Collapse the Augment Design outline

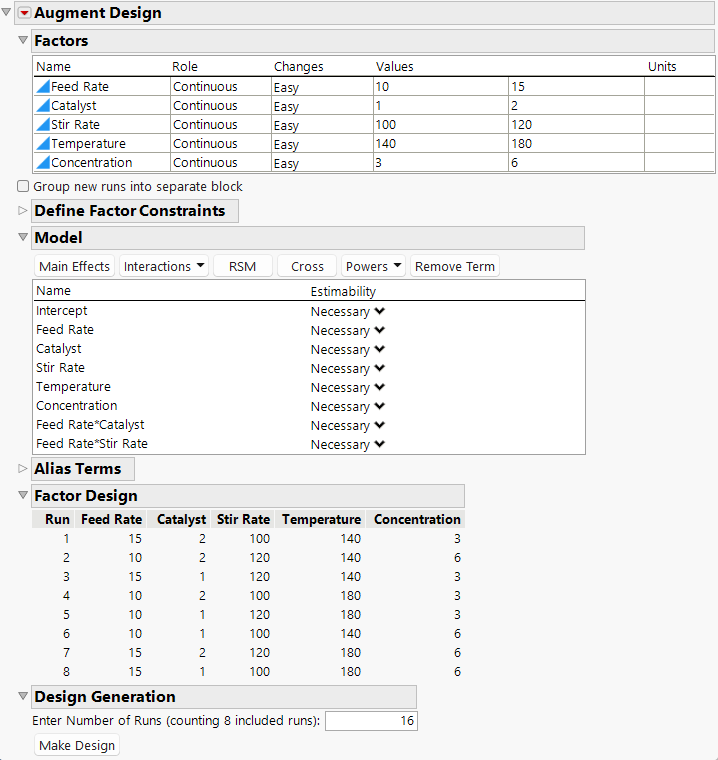(x=6, y=12)
